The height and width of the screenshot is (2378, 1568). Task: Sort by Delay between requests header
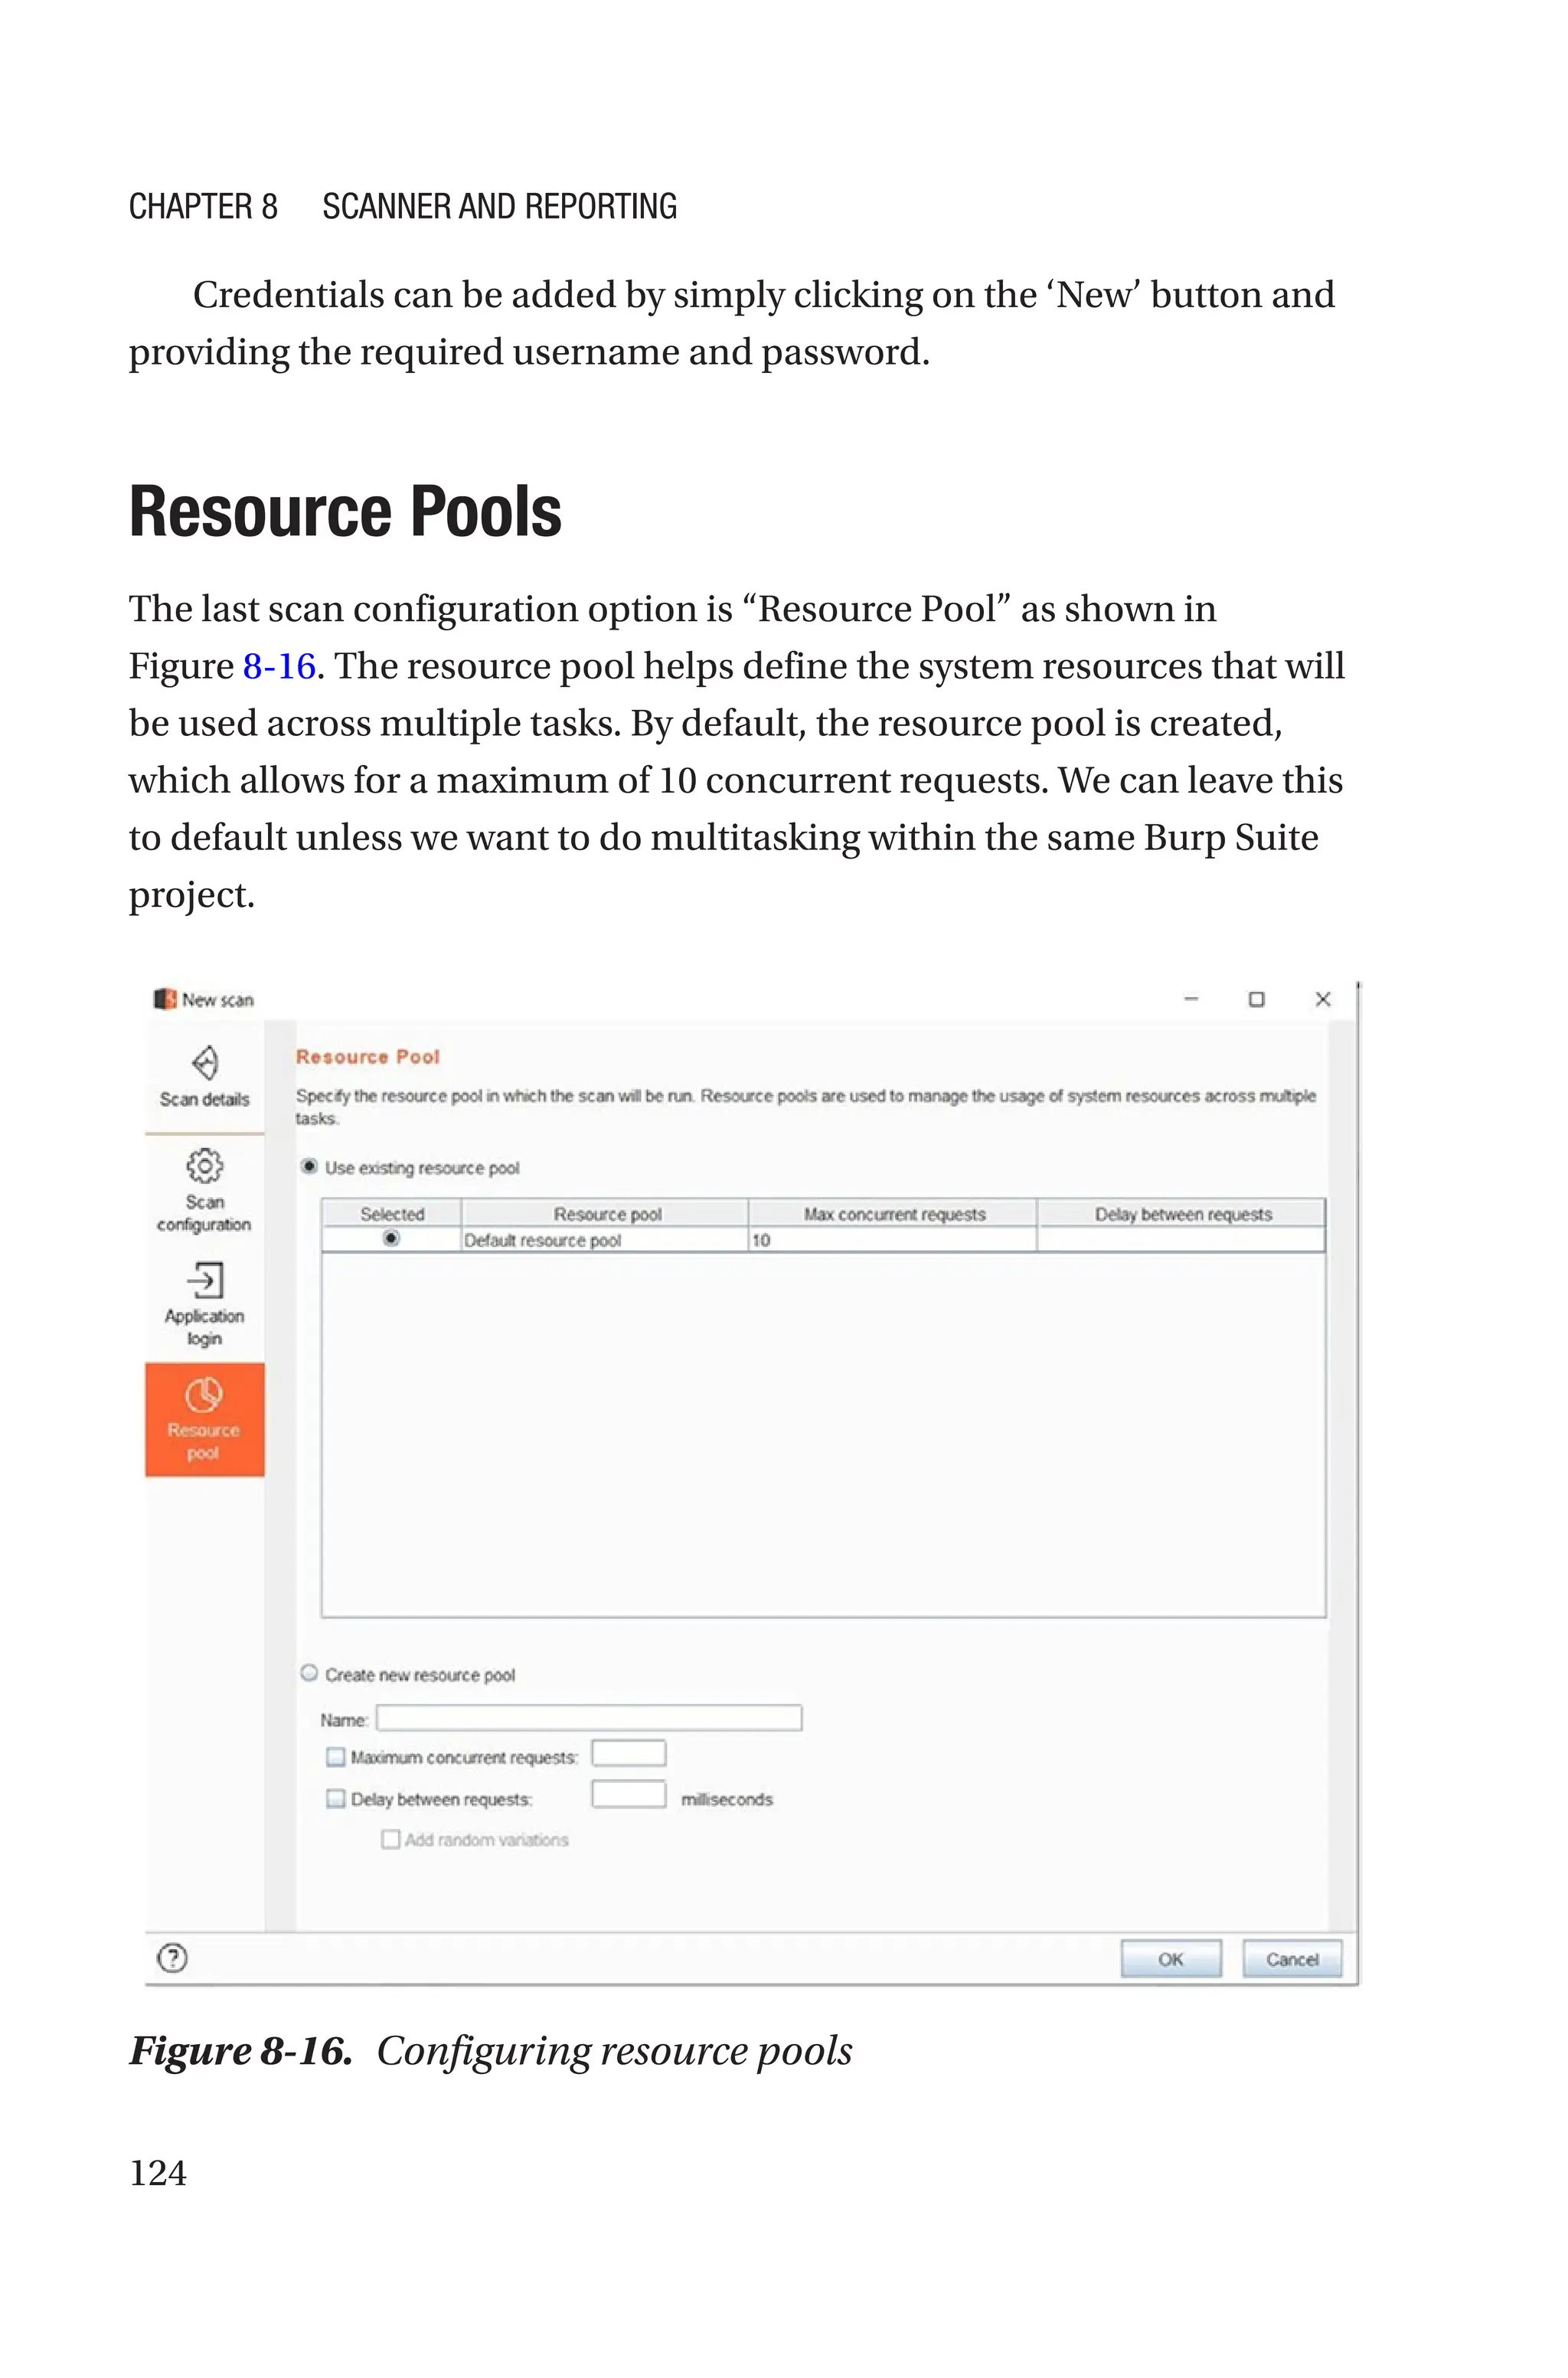coord(1182,1214)
